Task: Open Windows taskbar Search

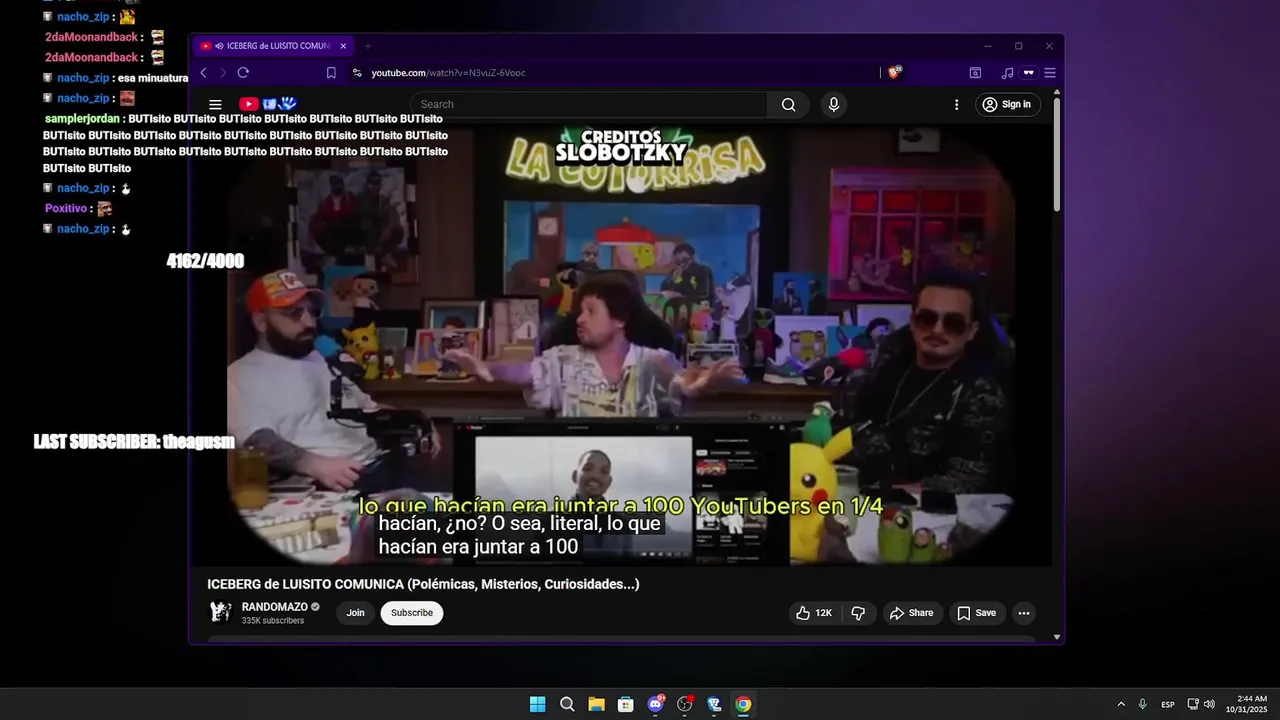Action: click(x=567, y=704)
